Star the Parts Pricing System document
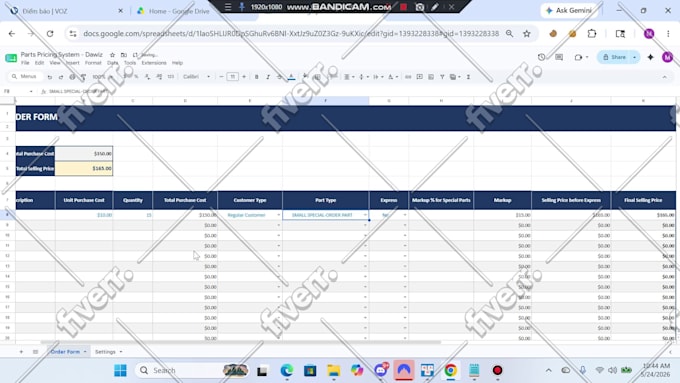The height and width of the screenshot is (383, 680). [112, 55]
